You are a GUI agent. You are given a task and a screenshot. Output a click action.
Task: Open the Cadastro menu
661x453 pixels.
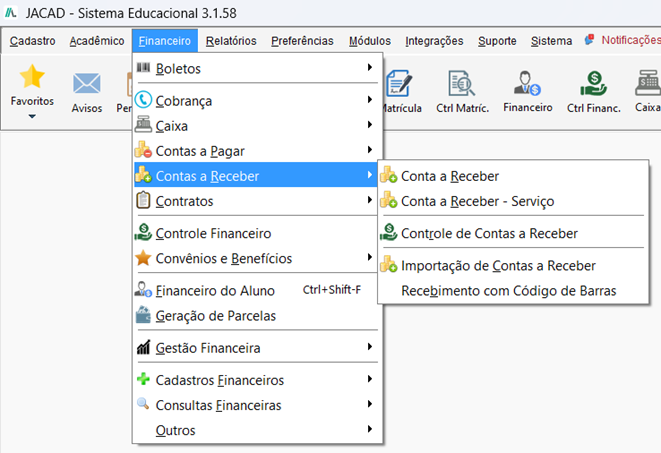pos(33,41)
